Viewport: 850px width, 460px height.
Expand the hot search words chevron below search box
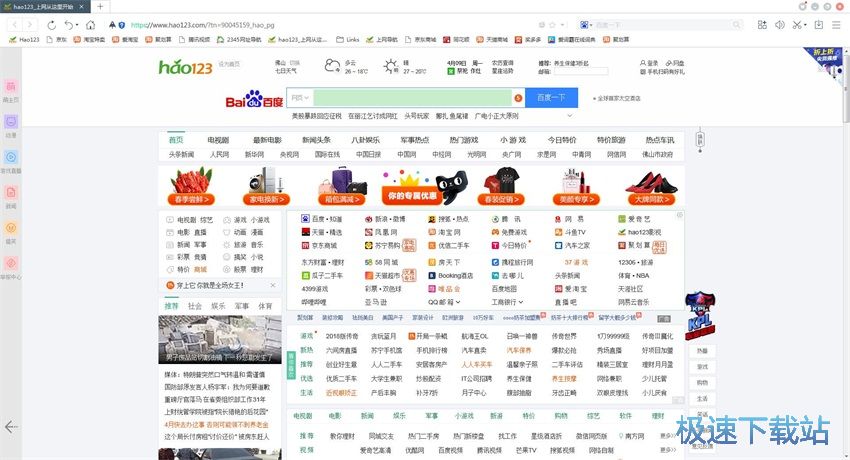pyautogui.click(x=570, y=116)
